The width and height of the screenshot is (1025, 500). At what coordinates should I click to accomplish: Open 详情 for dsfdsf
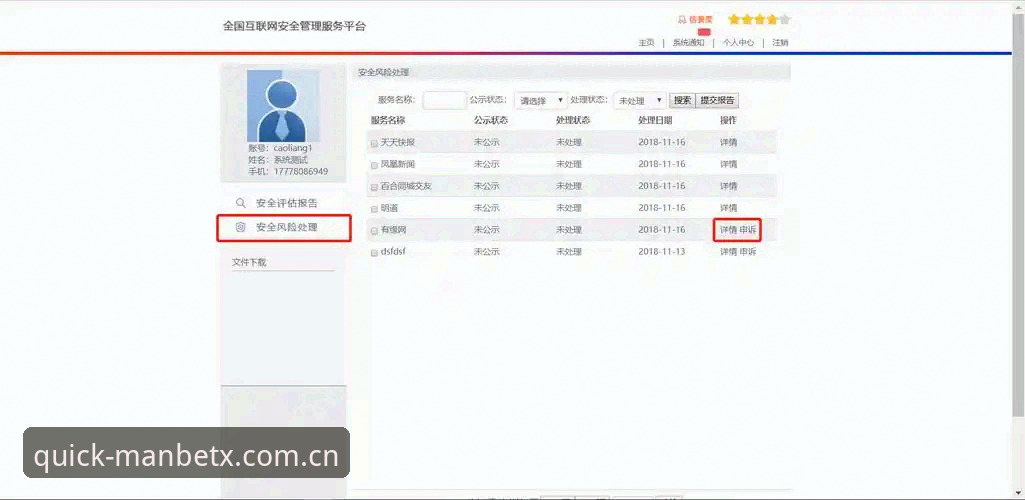[728, 252]
